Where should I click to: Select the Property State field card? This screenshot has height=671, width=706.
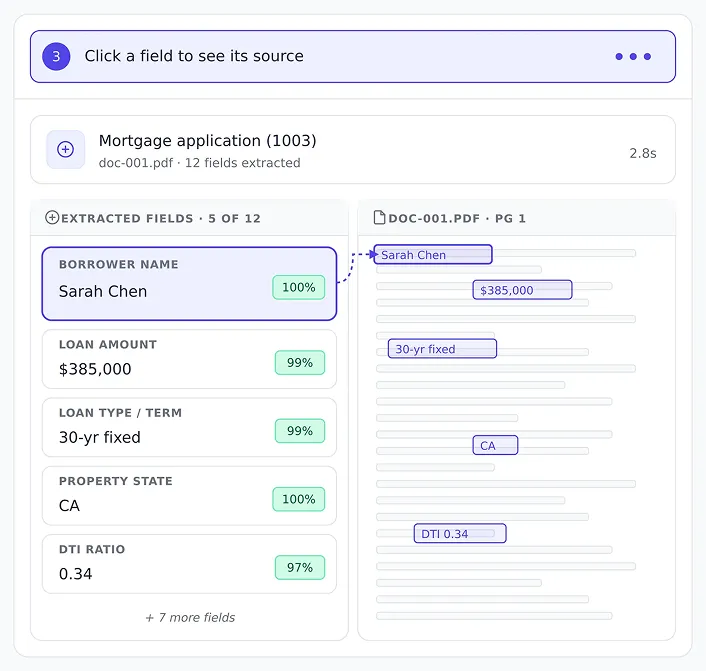(x=189, y=495)
